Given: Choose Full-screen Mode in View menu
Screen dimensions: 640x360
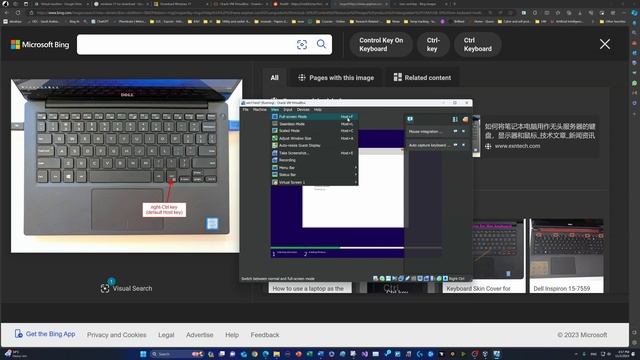Looking at the screenshot, I should coord(314,117).
